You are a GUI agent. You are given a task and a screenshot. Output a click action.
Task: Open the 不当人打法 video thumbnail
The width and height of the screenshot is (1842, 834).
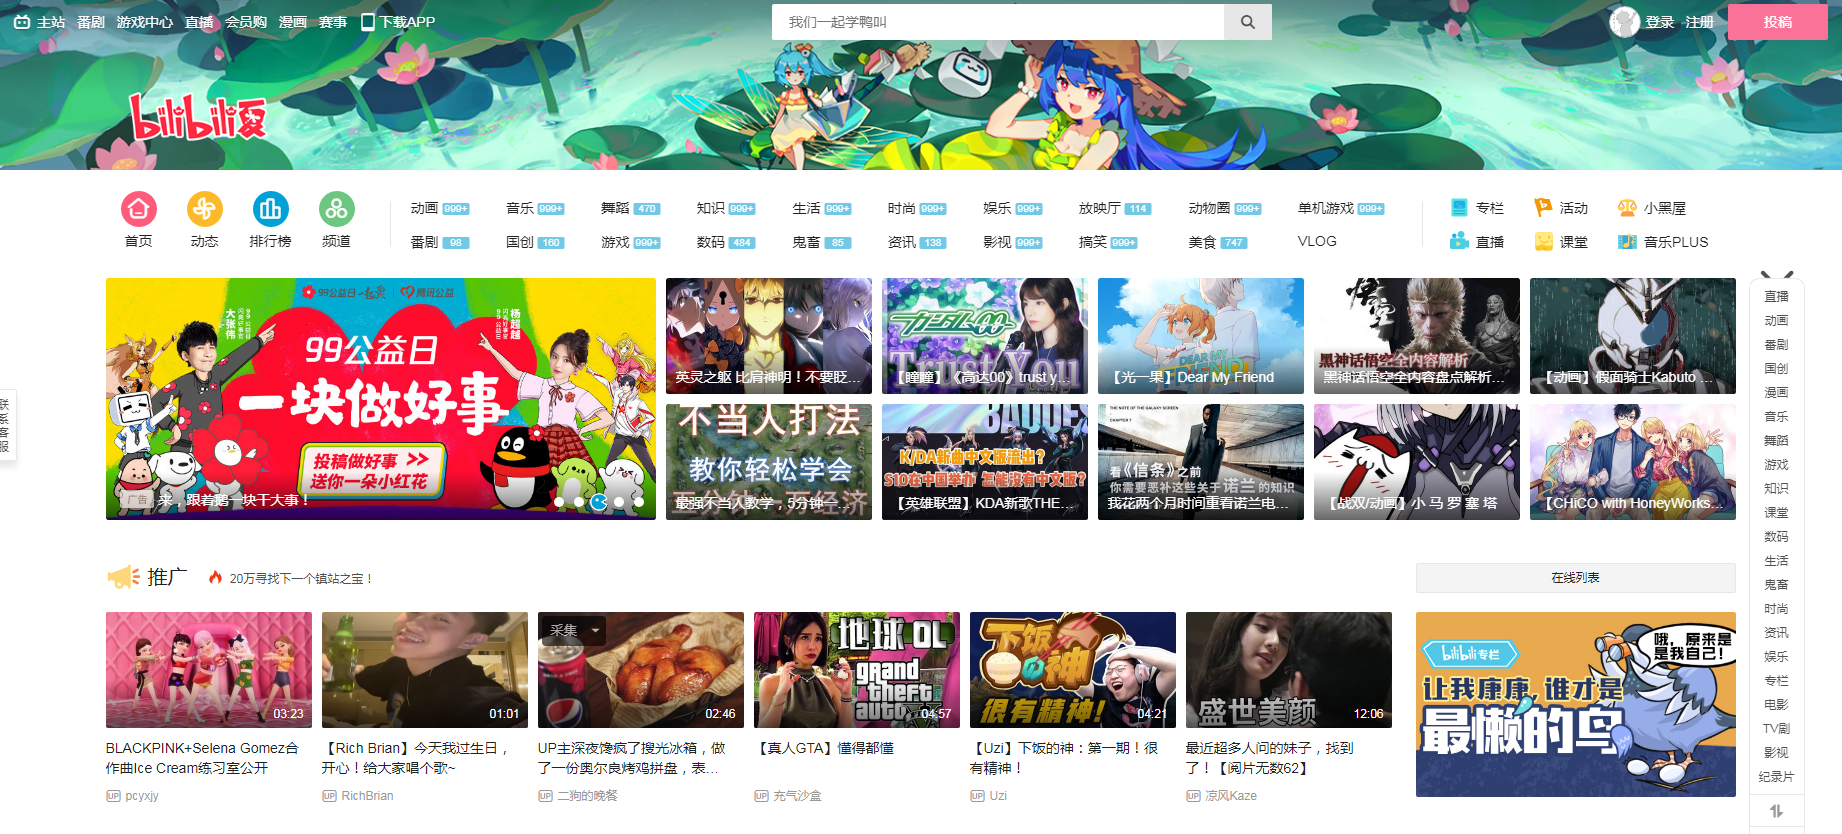click(769, 462)
